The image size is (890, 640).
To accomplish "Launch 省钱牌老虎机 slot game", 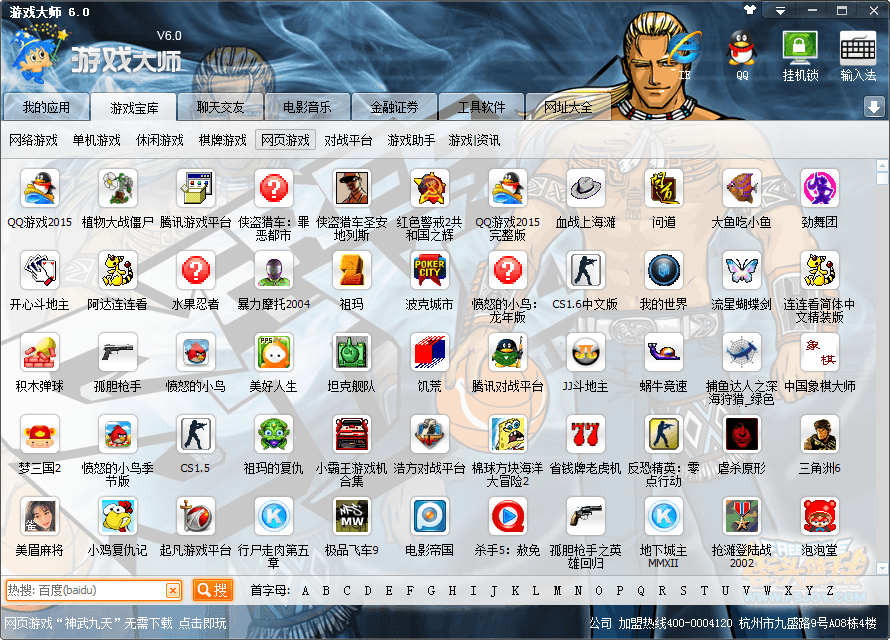I will 586,434.
